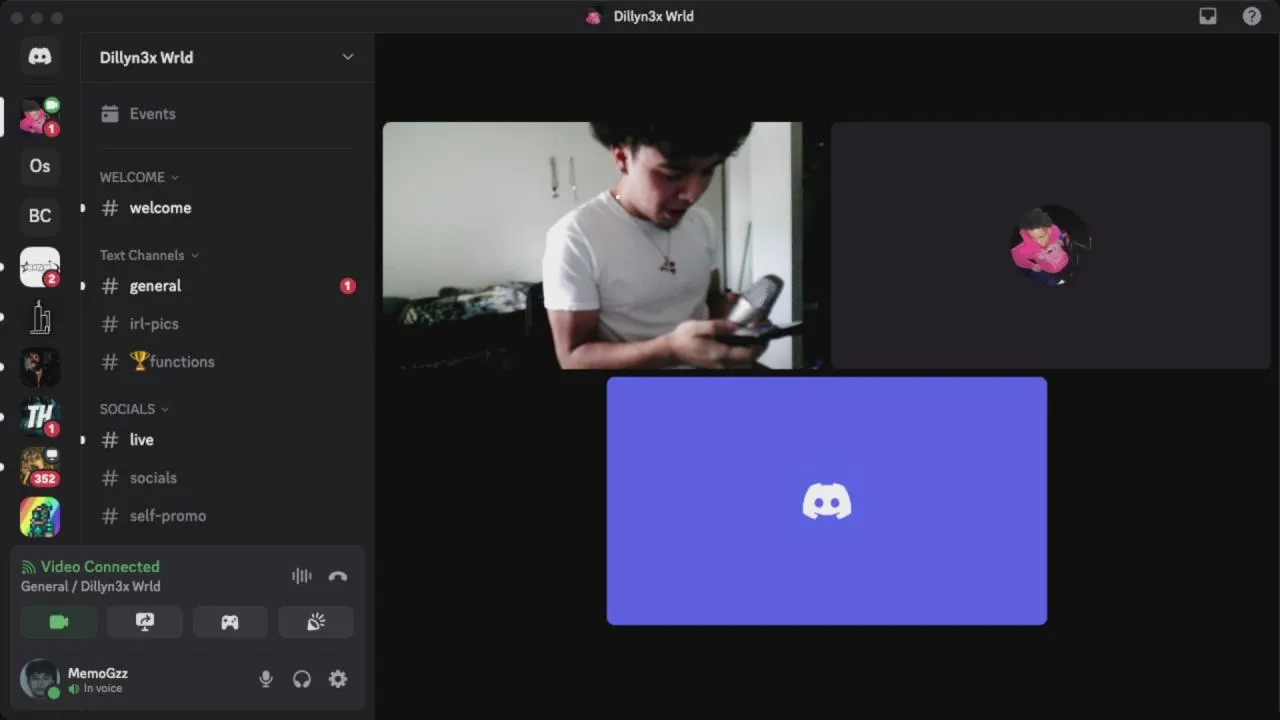1280x720 pixels.
Task: Open the self-promo channel
Action: (227, 516)
